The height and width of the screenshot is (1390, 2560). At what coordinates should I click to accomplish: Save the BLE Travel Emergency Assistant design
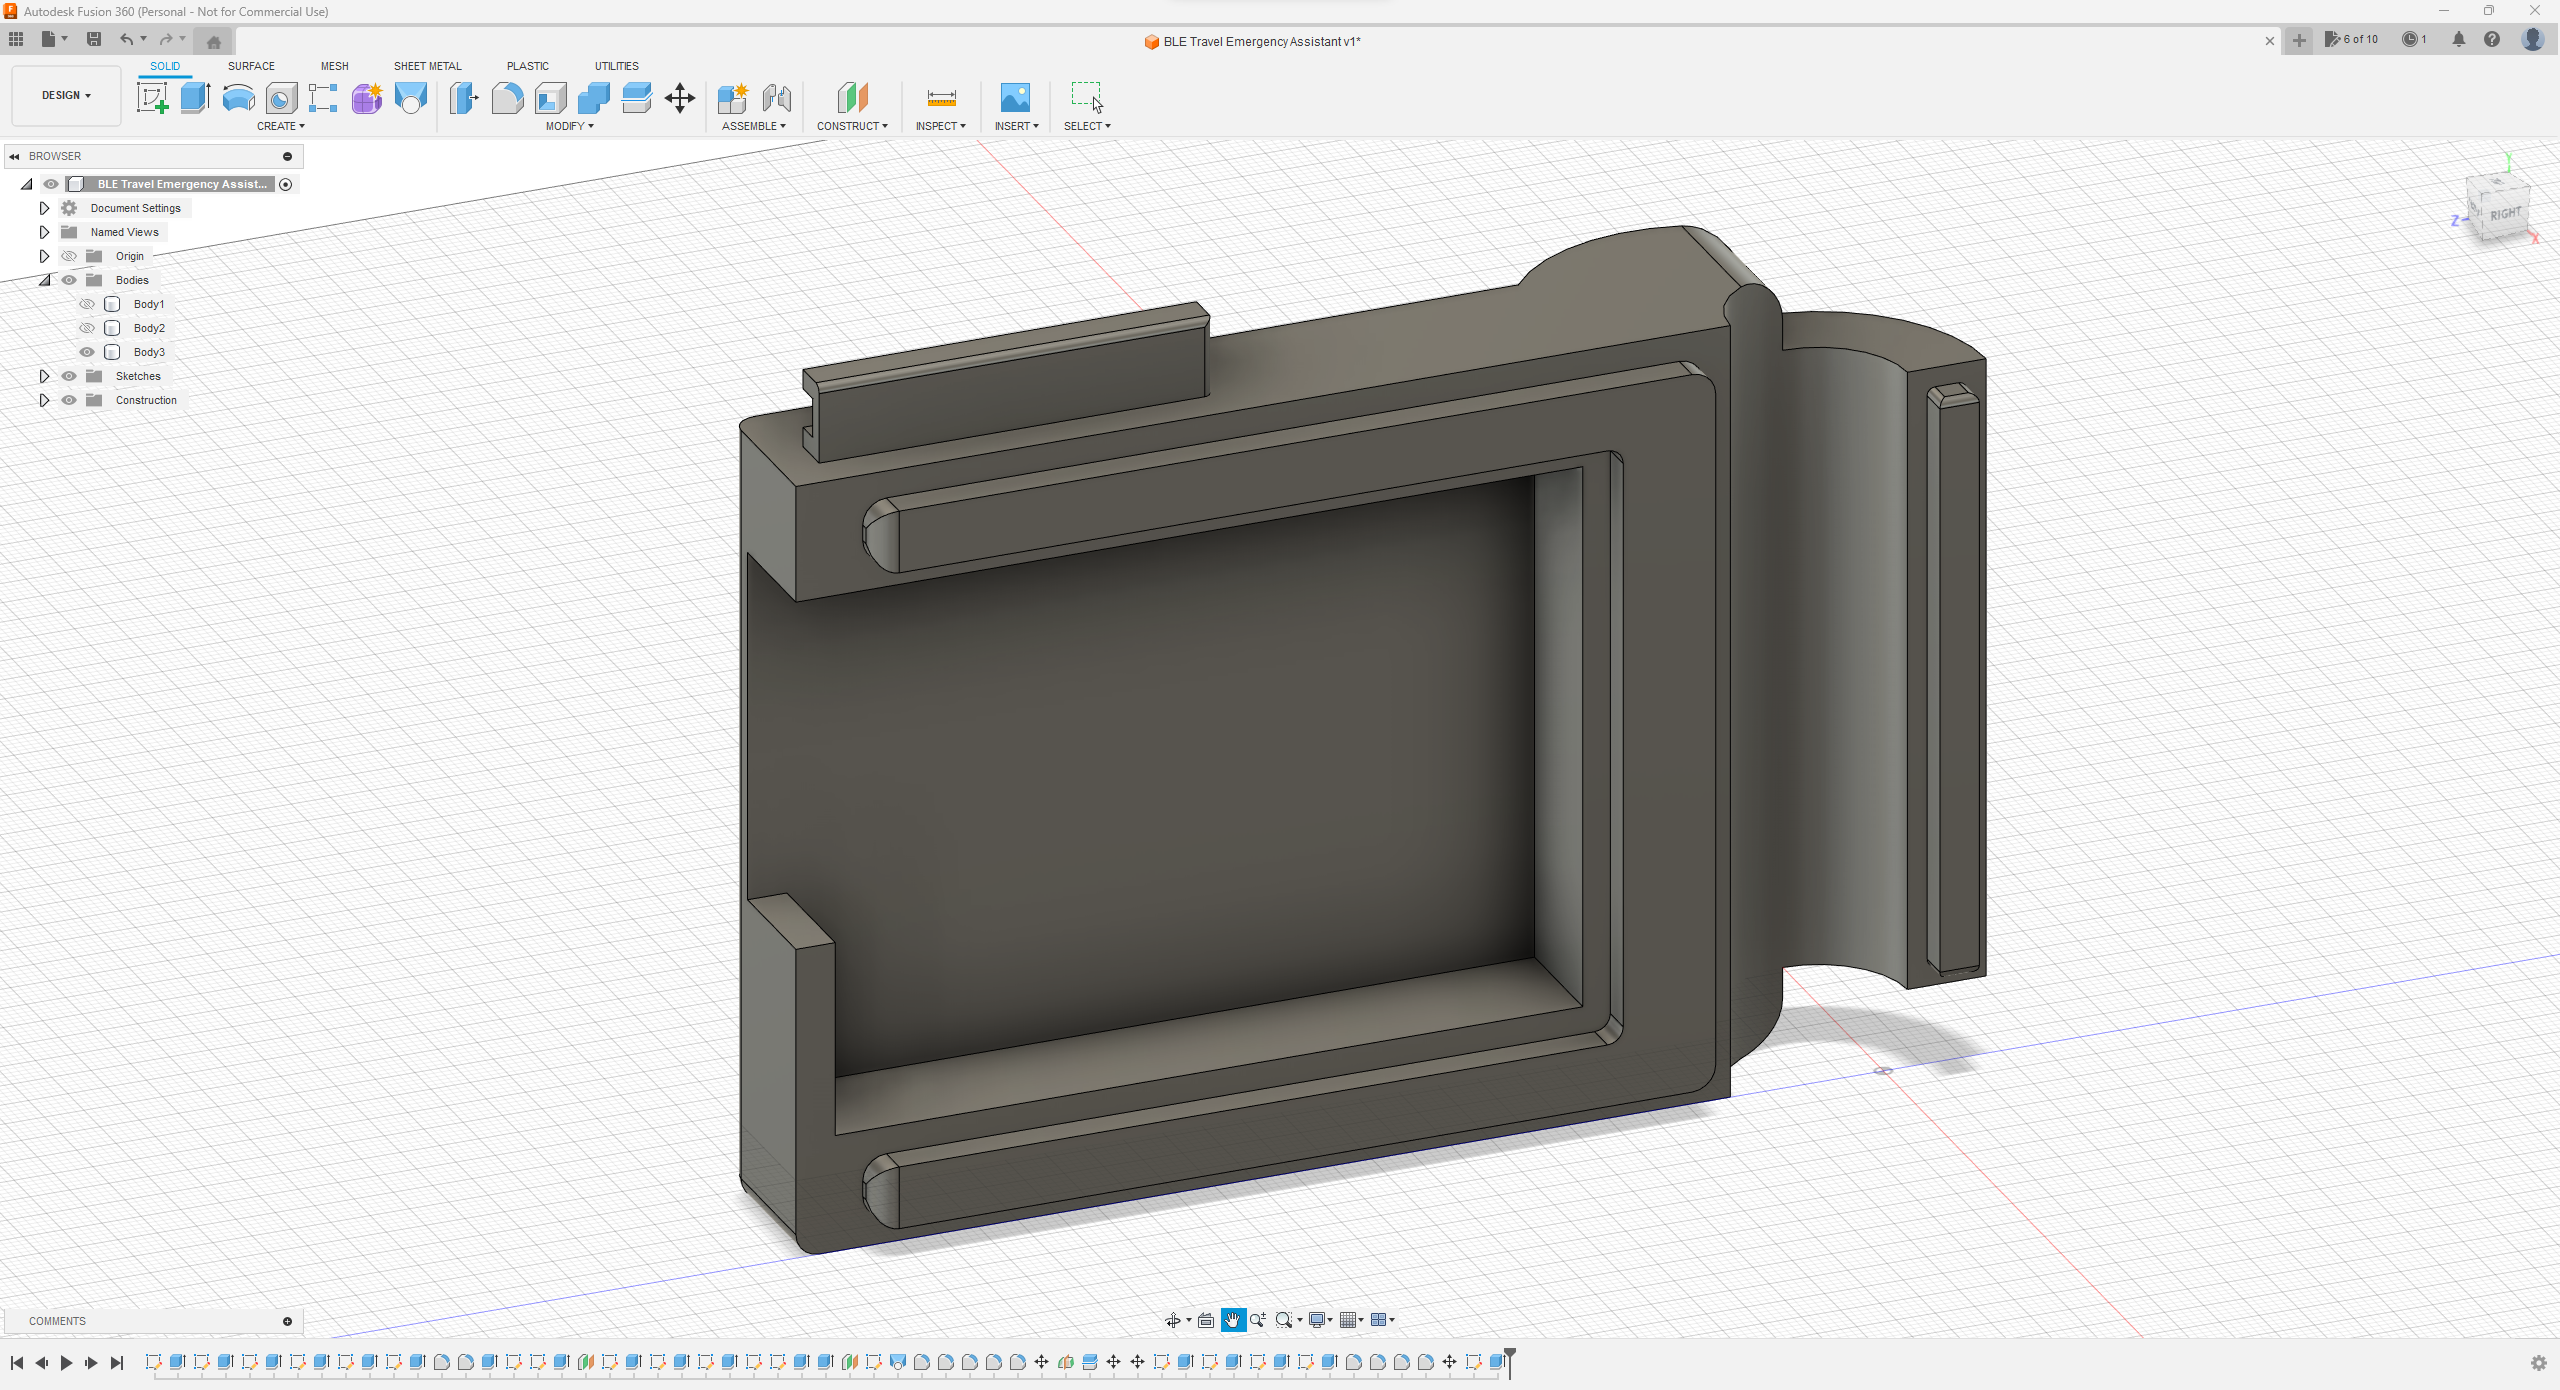(x=94, y=39)
